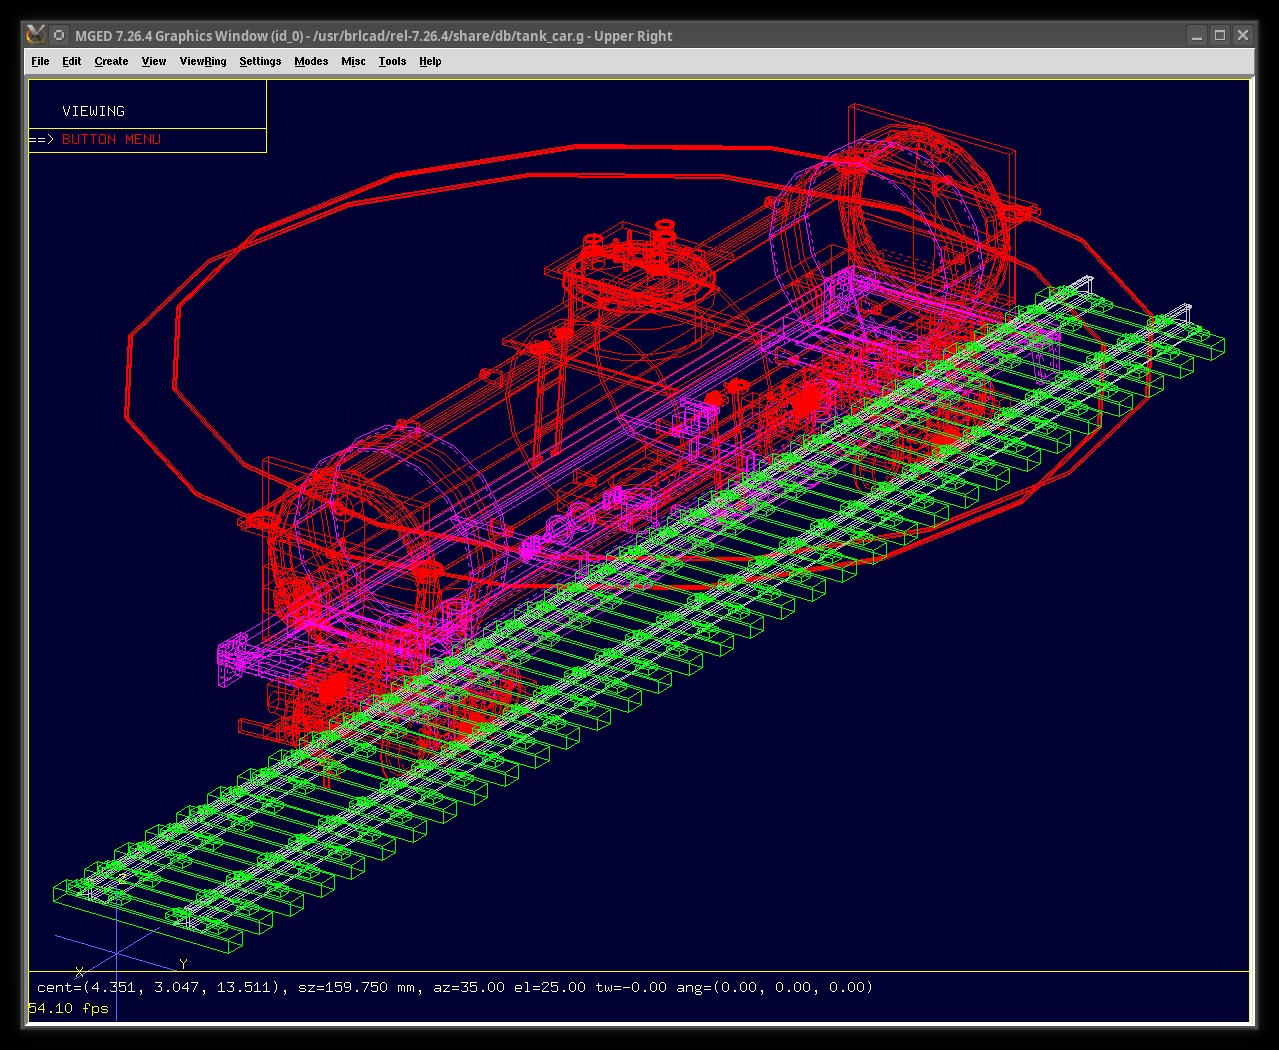Open the Tools menu
The width and height of the screenshot is (1279, 1050).
pos(392,61)
